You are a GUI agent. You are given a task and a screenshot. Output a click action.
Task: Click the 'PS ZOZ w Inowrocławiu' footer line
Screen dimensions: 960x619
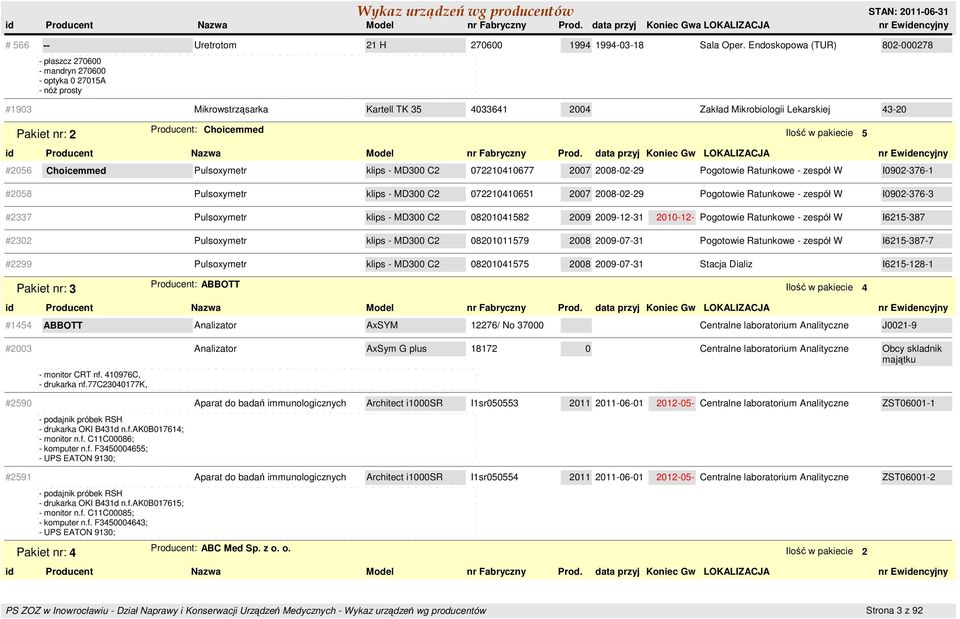tap(246, 610)
